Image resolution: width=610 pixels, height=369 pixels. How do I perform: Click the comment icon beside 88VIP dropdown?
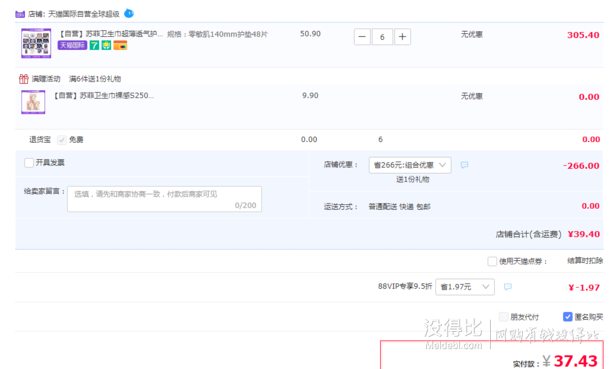coord(508,287)
